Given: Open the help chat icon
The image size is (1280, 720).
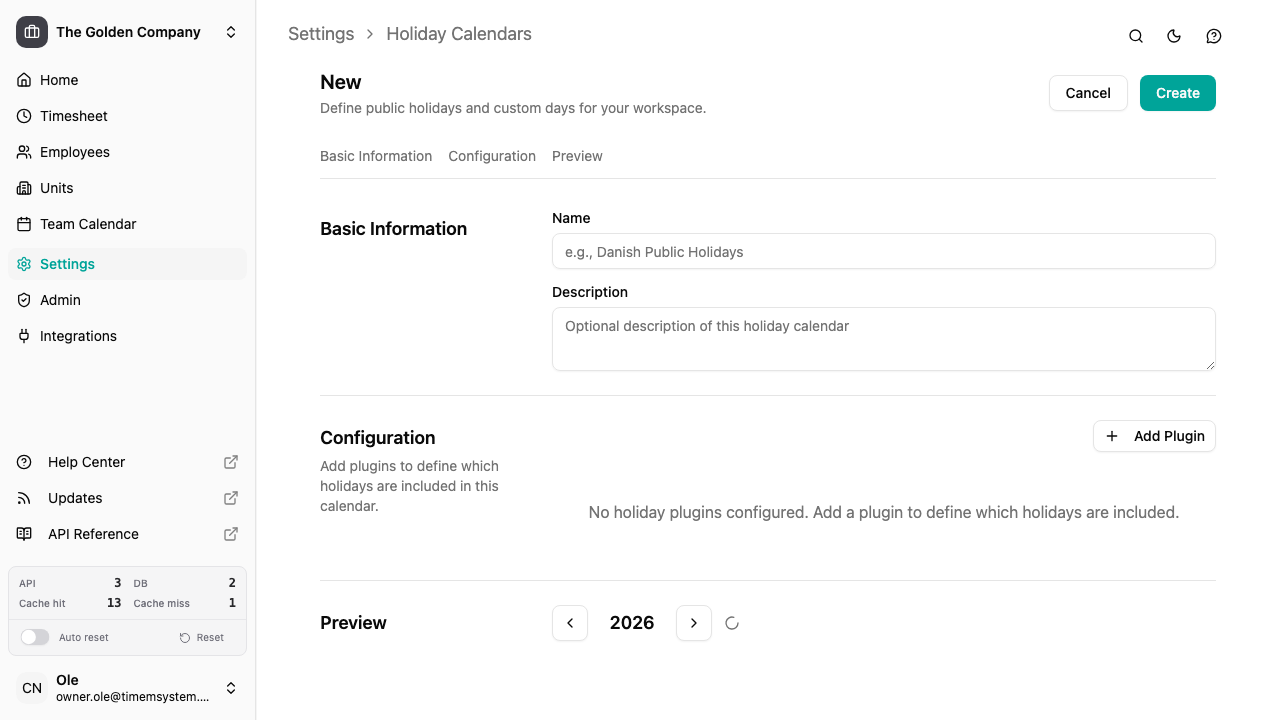Looking at the screenshot, I should [1213, 36].
